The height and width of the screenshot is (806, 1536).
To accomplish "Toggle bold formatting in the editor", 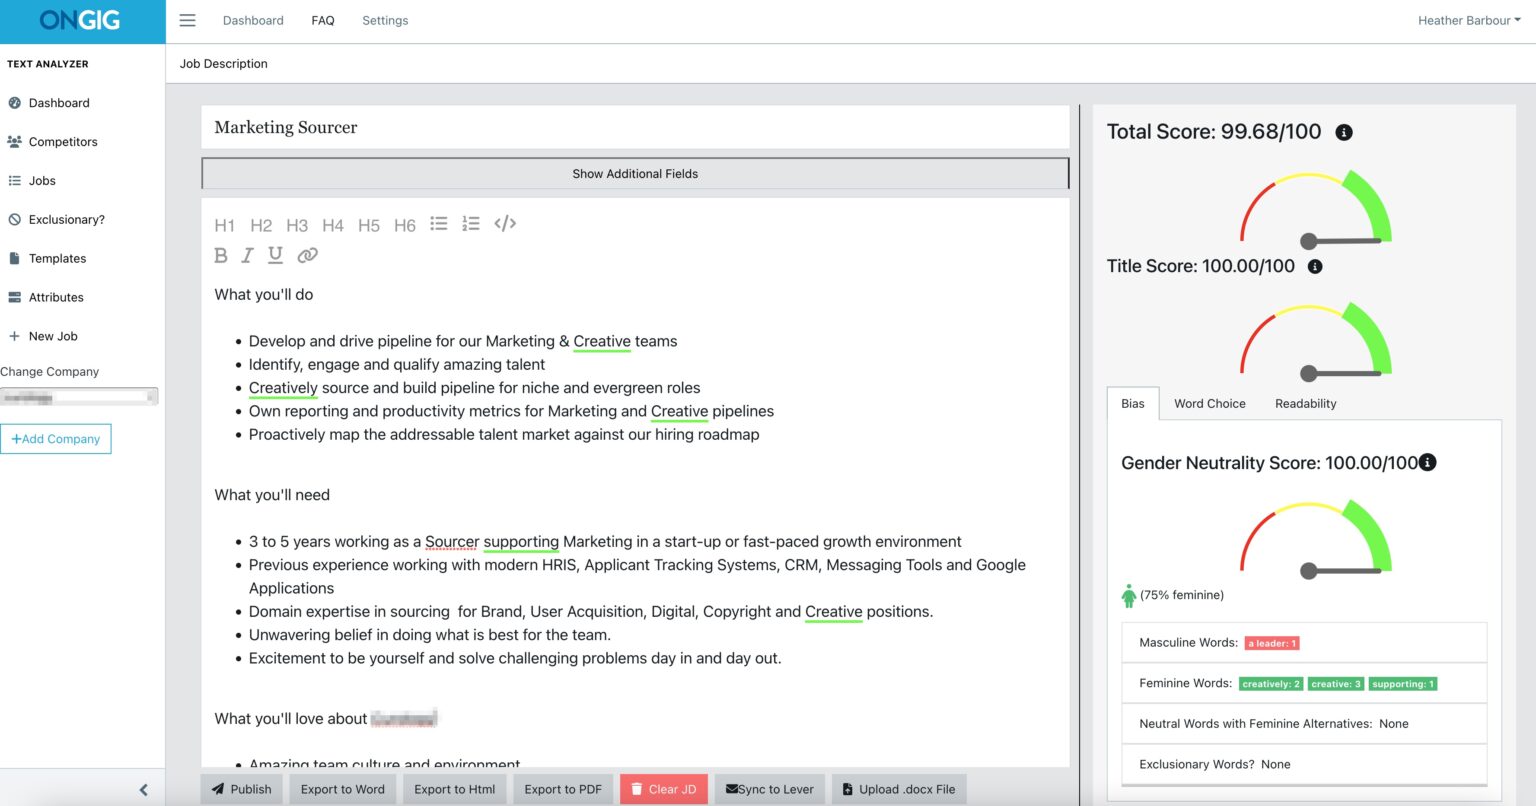I will 221,255.
